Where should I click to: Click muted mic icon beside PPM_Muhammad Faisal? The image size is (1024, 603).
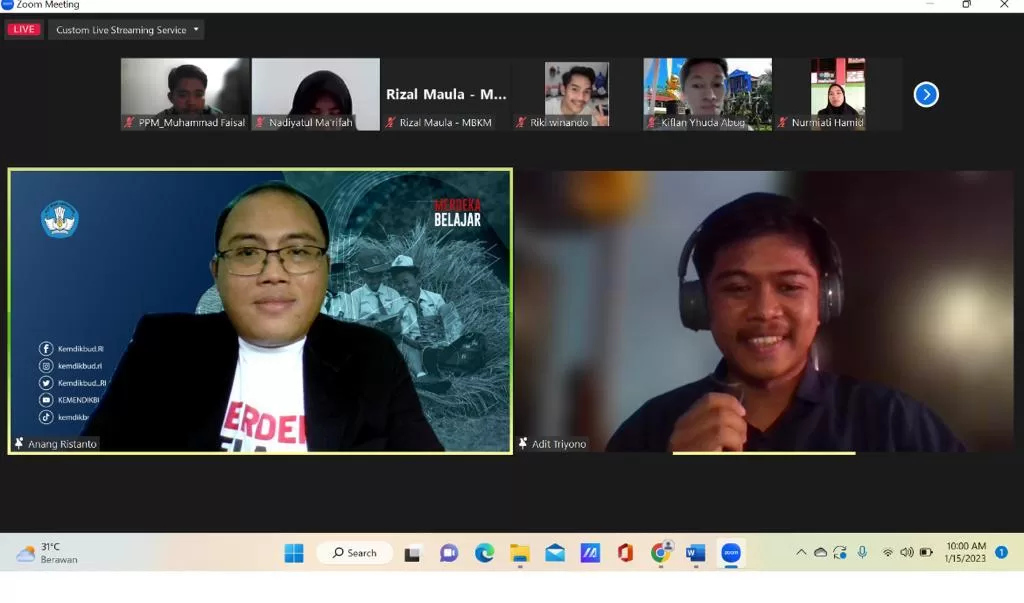click(129, 122)
